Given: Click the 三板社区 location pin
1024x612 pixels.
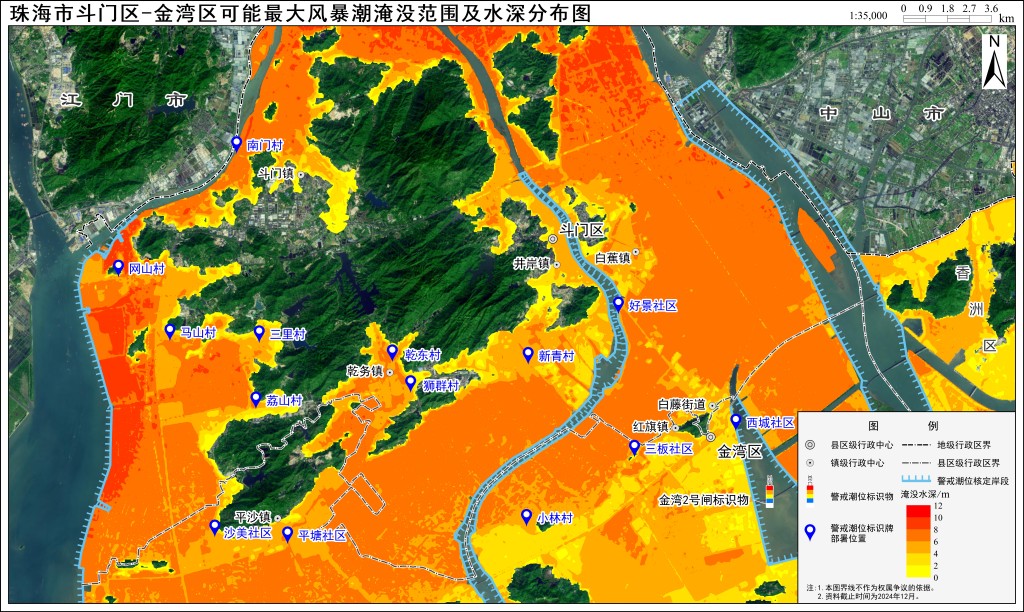Looking at the screenshot, I should click(633, 447).
